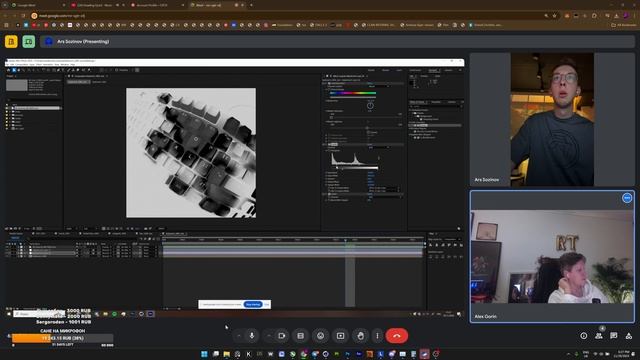
Task: Open the Photoshop icon on the taskbar
Action: [348, 354]
